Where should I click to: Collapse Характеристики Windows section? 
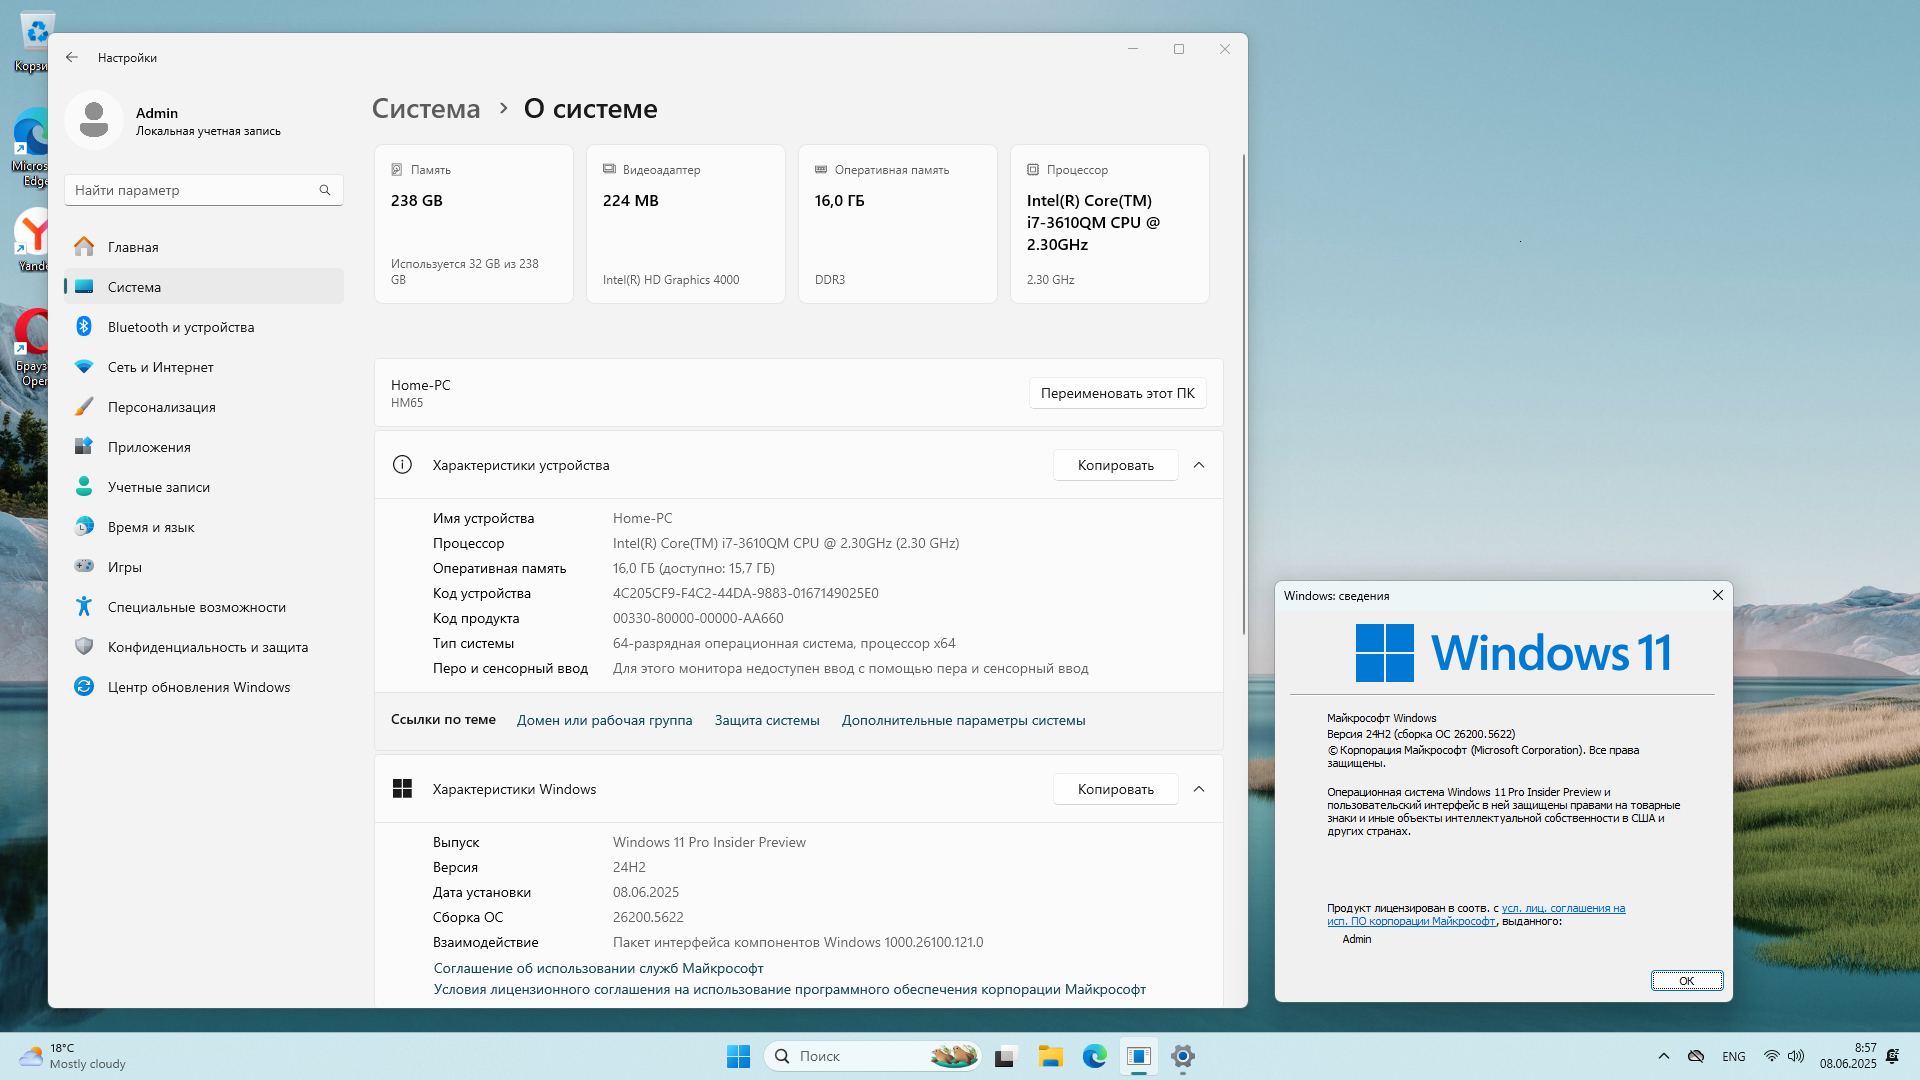1199,789
